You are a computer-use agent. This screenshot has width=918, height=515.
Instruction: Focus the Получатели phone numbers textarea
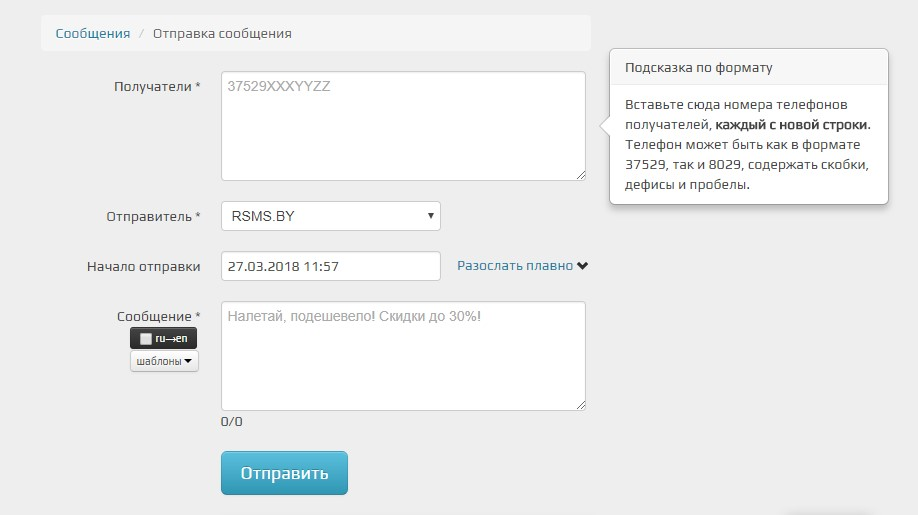click(x=402, y=126)
